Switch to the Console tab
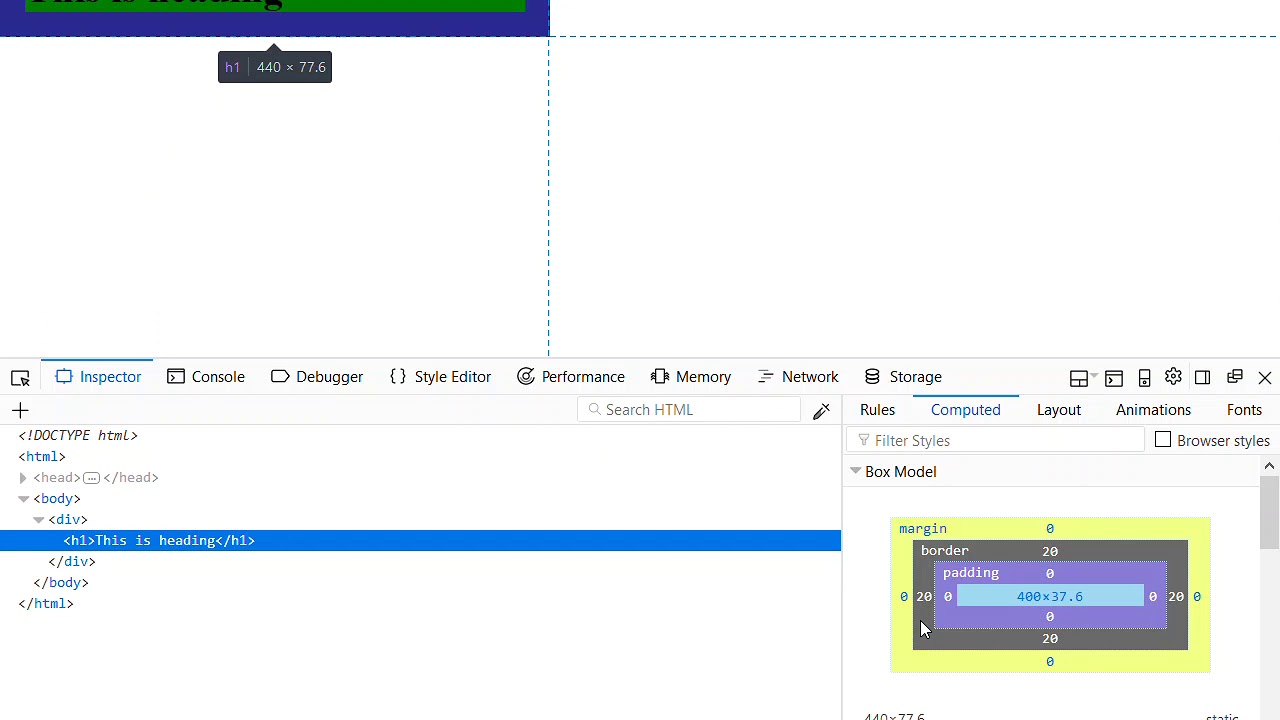The height and width of the screenshot is (720, 1280). tap(206, 377)
